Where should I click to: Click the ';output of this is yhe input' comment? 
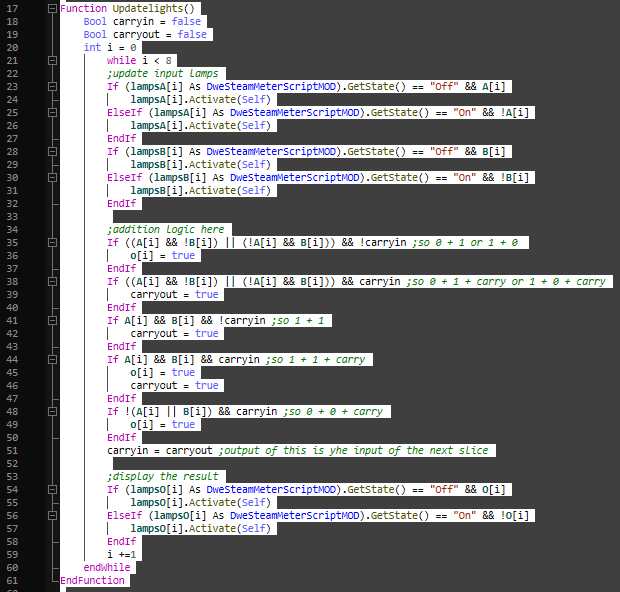coord(354,450)
